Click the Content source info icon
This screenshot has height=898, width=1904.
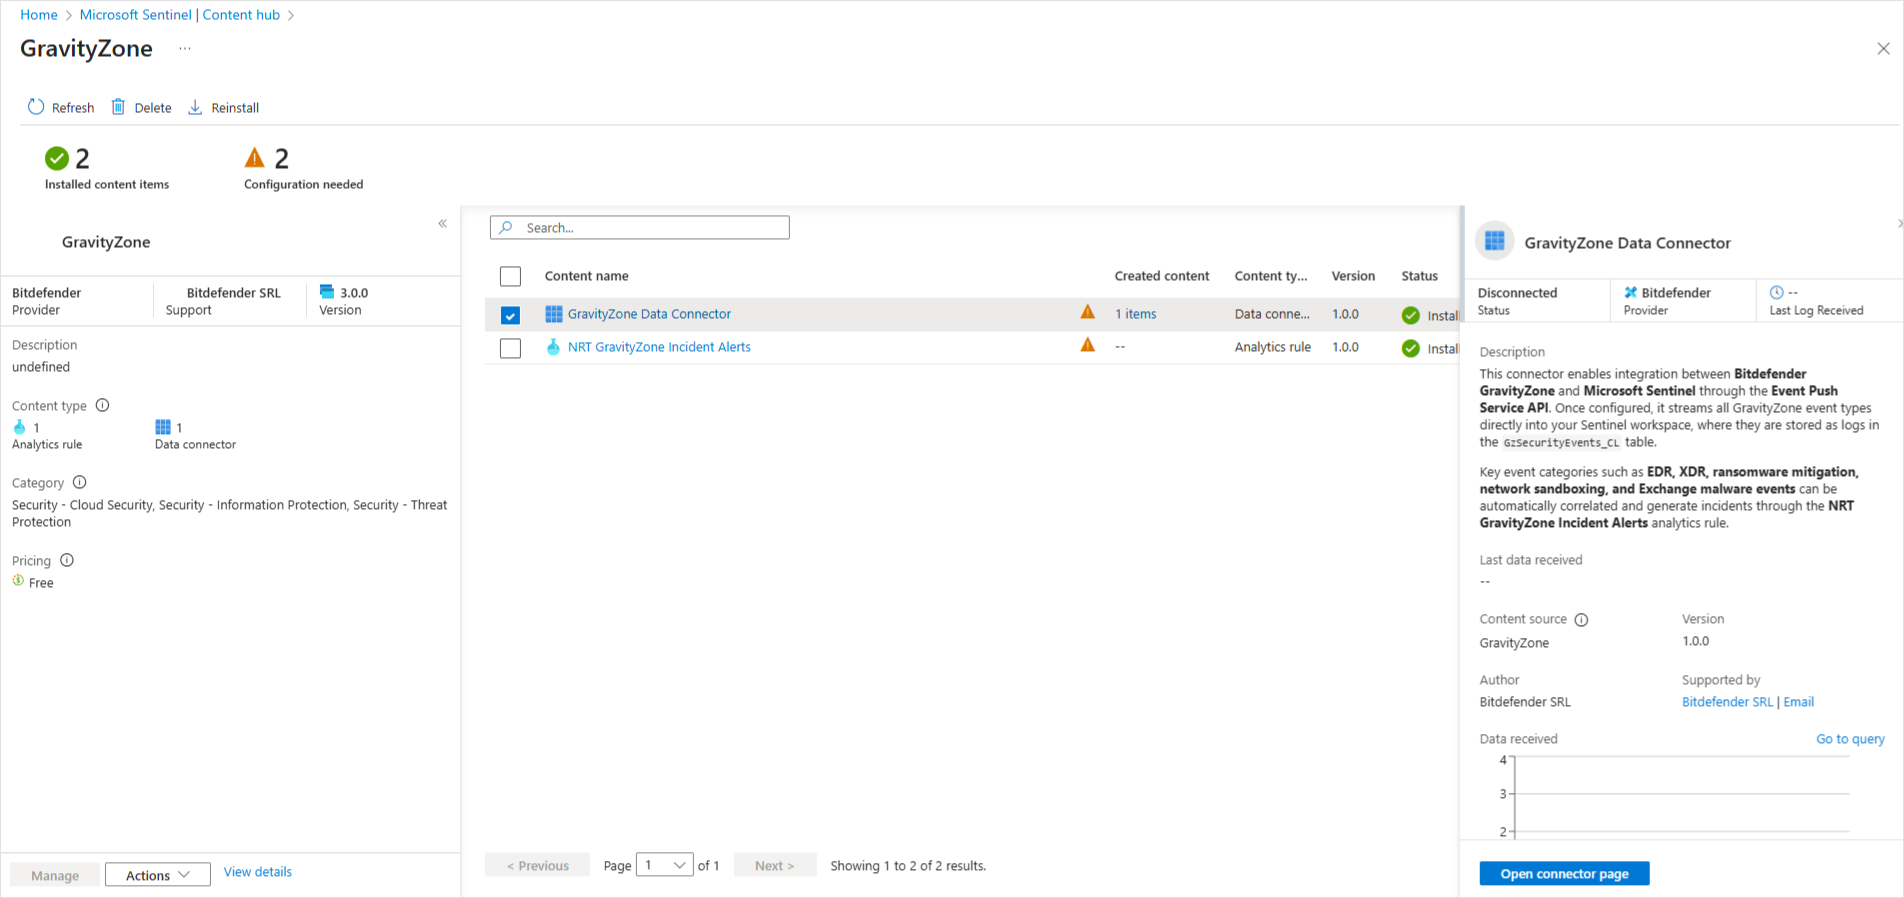[x=1581, y=619]
